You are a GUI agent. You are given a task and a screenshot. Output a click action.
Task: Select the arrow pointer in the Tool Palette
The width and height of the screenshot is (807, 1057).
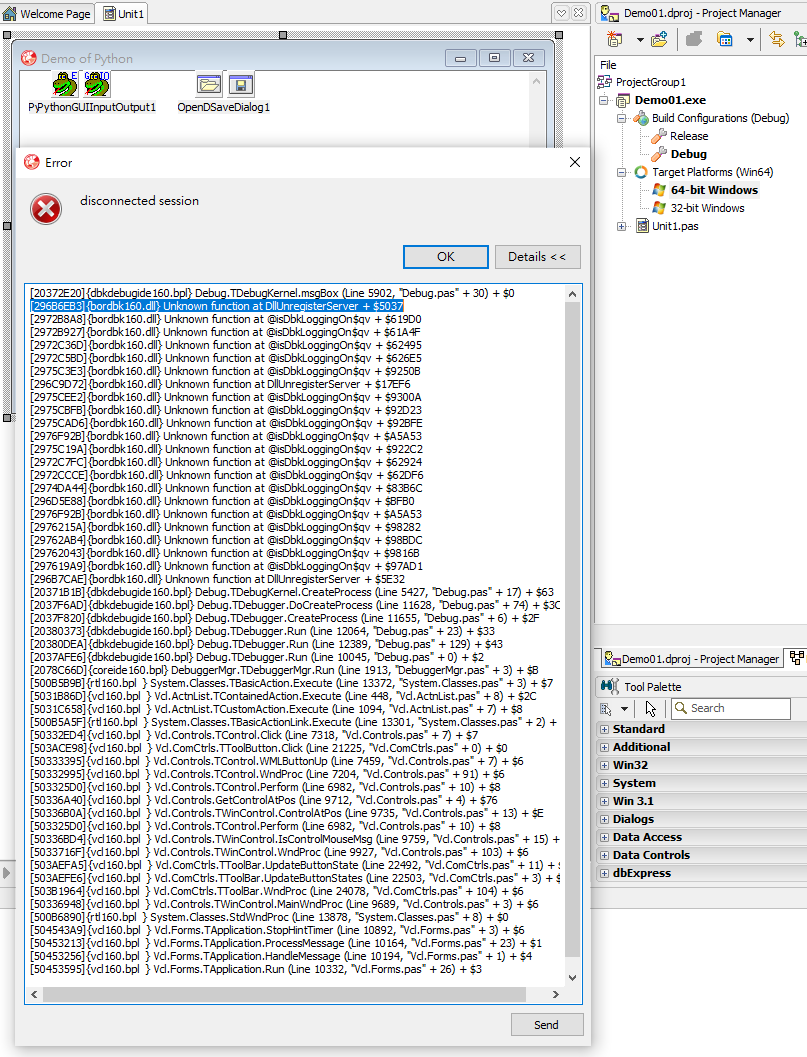coord(649,708)
